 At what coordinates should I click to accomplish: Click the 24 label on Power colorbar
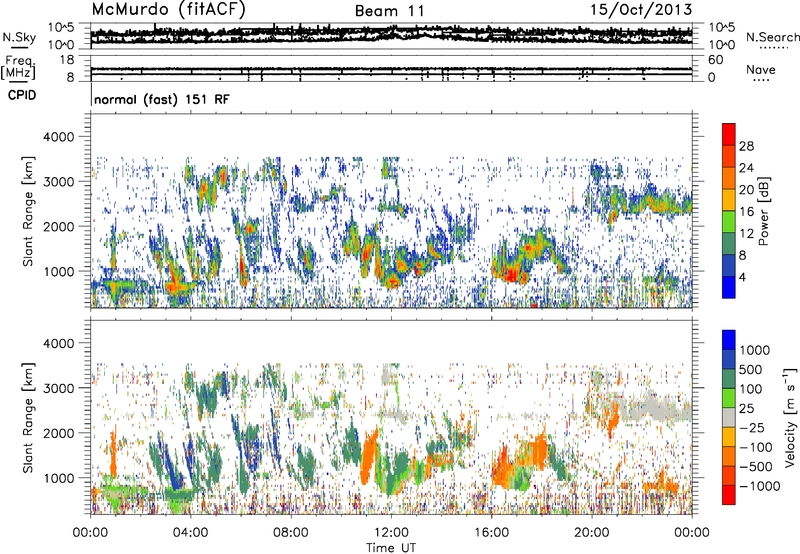point(746,168)
